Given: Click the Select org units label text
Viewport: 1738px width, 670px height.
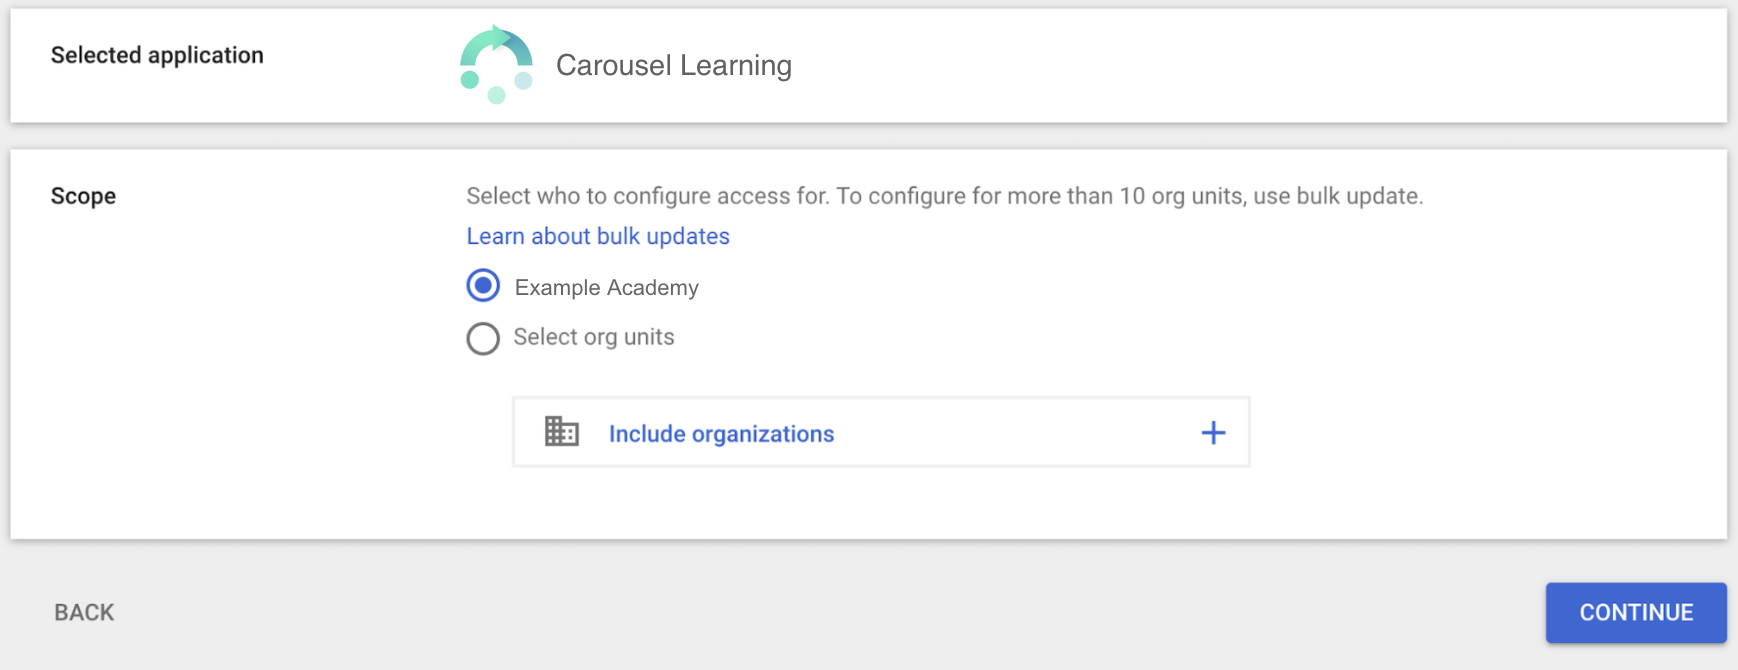Looking at the screenshot, I should (593, 338).
